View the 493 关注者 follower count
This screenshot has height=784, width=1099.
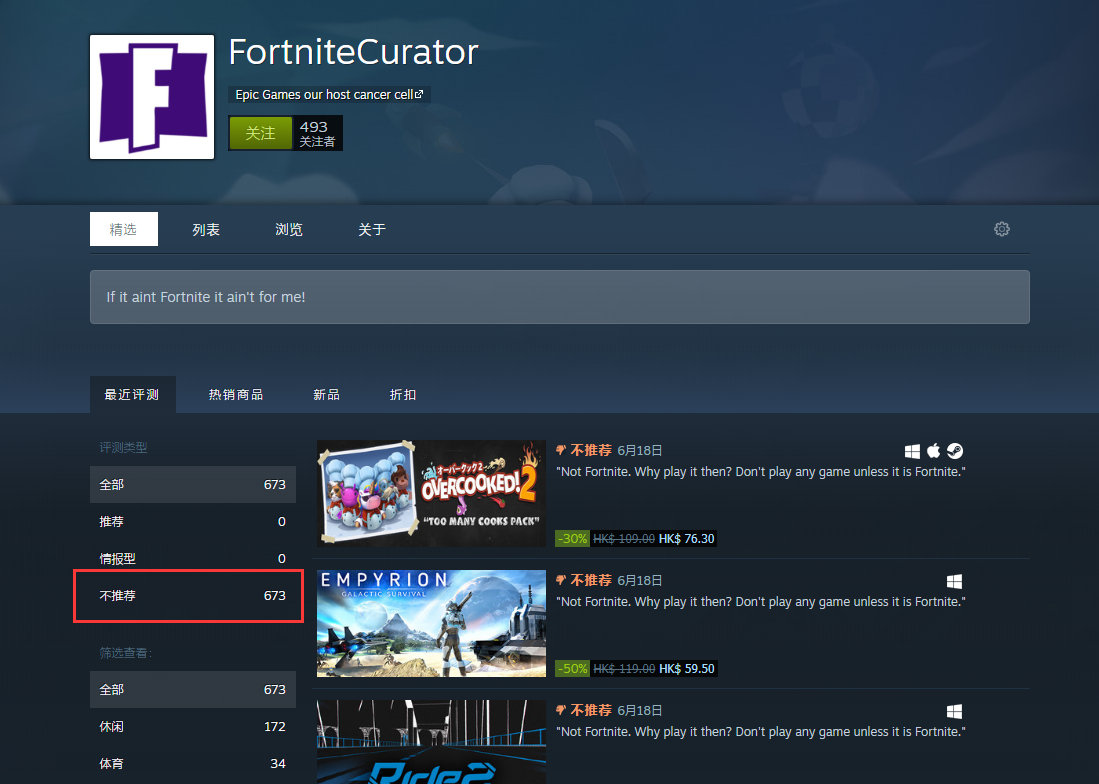coord(317,133)
